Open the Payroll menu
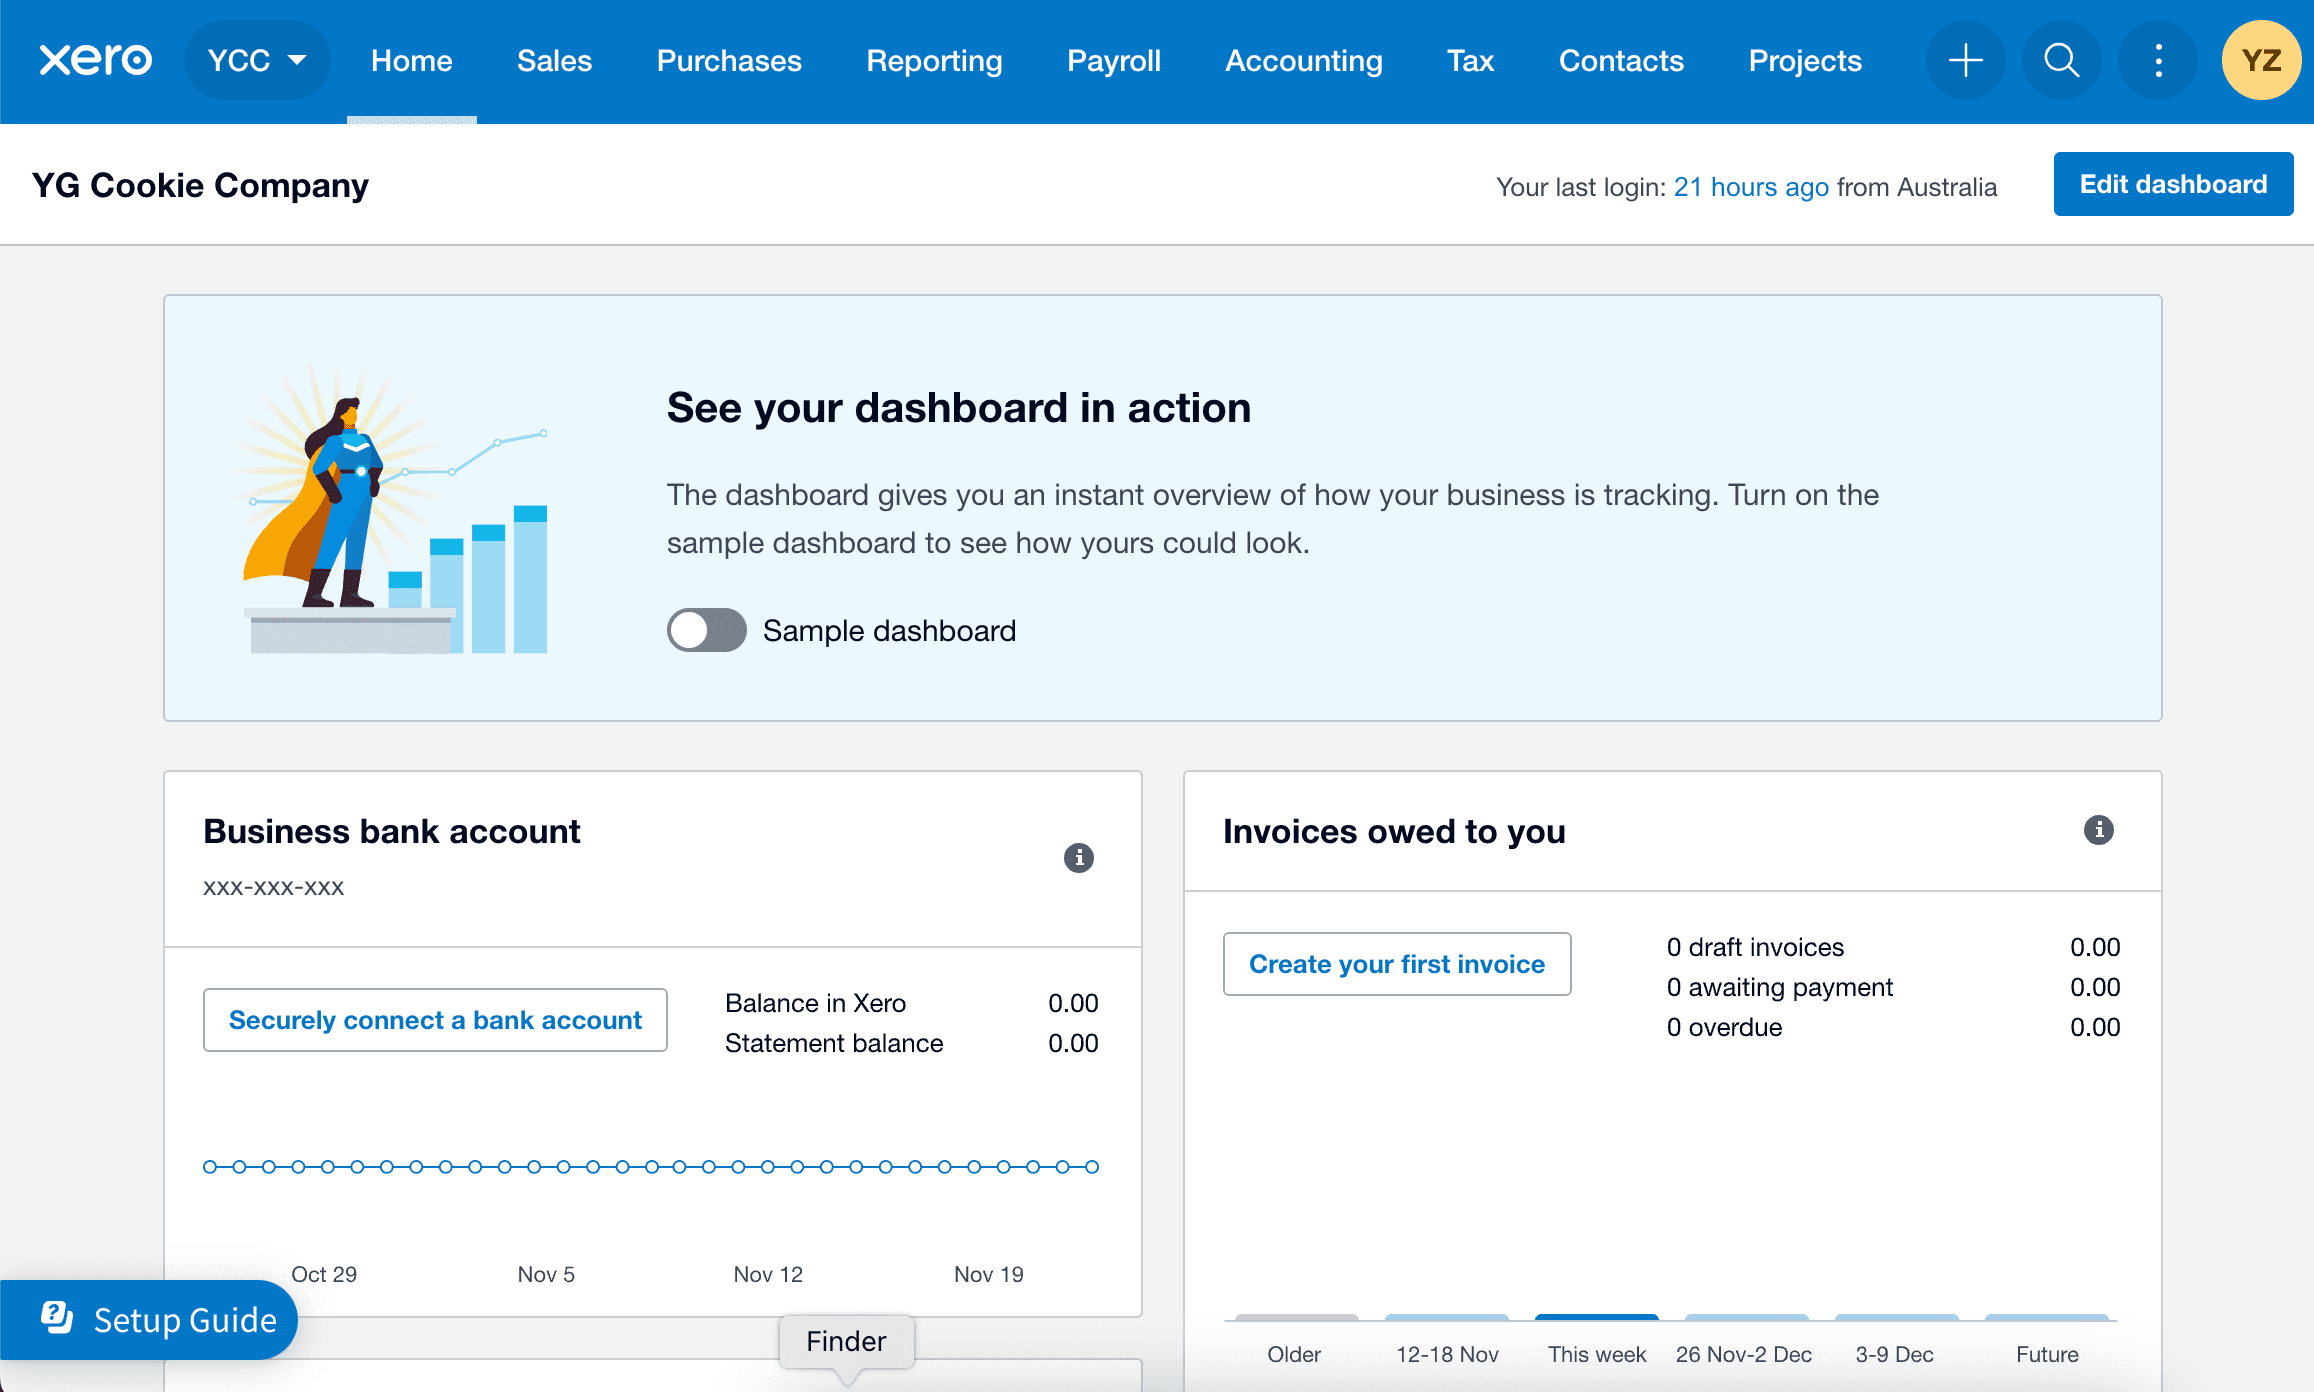 (x=1114, y=60)
